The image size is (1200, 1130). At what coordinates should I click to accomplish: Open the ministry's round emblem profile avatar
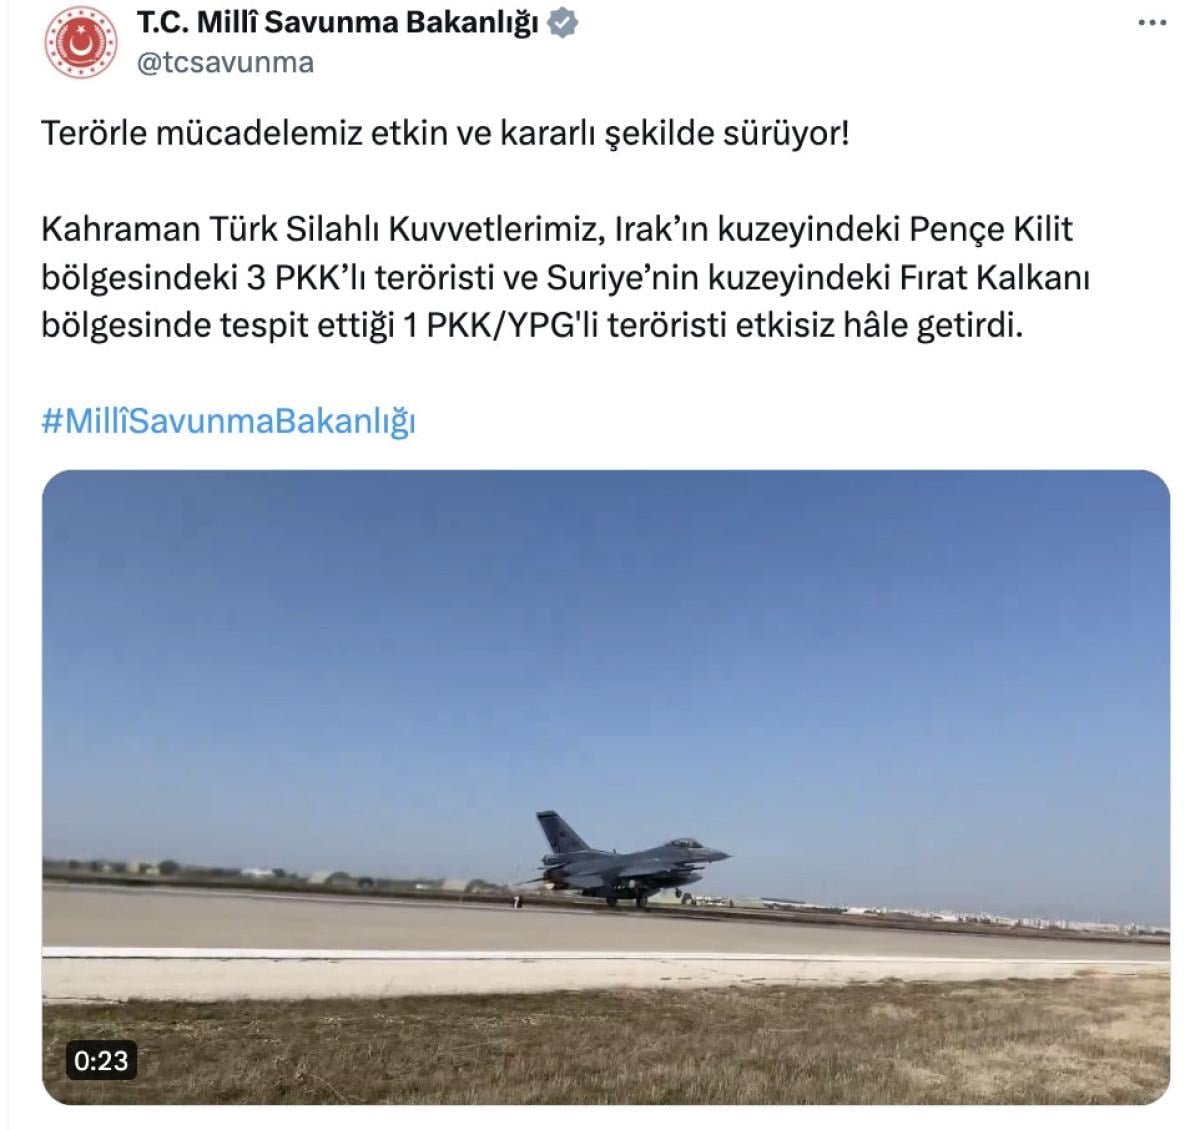(x=81, y=42)
